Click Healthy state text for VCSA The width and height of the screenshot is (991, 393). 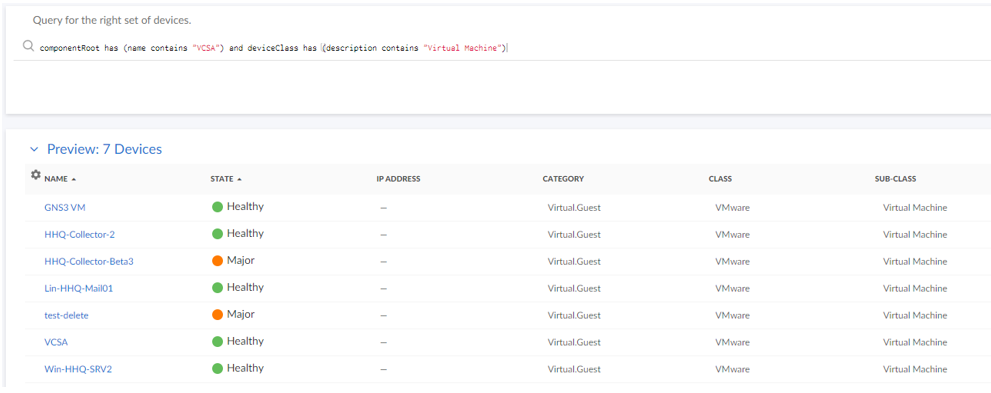pos(245,341)
